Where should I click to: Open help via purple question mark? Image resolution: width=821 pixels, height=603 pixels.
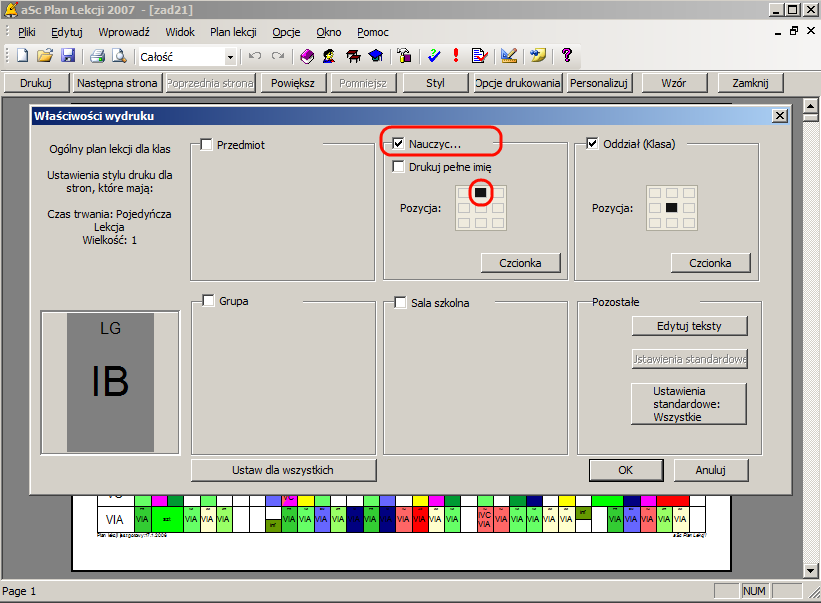click(x=567, y=55)
